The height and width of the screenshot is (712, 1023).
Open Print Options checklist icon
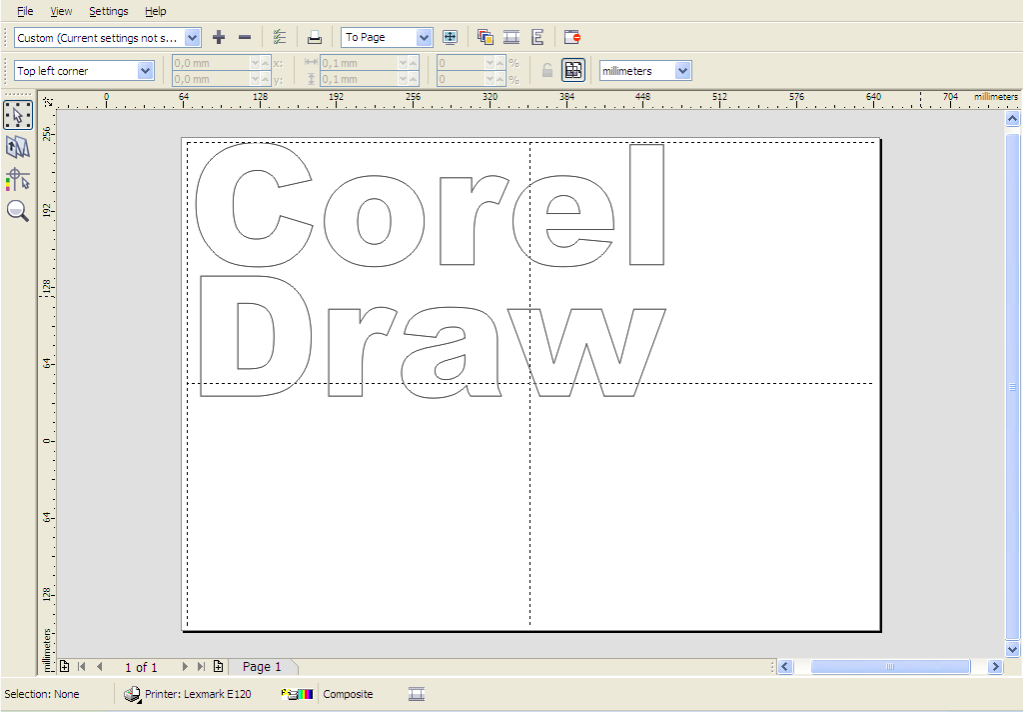279,37
